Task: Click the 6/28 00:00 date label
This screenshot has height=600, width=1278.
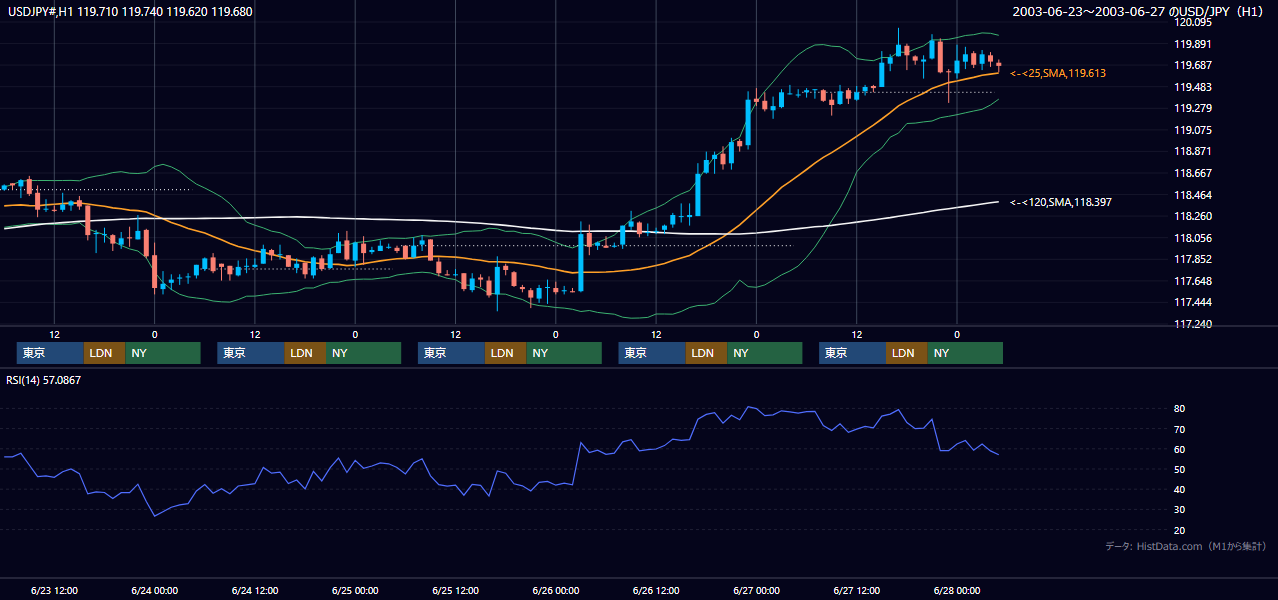Action: (x=957, y=590)
